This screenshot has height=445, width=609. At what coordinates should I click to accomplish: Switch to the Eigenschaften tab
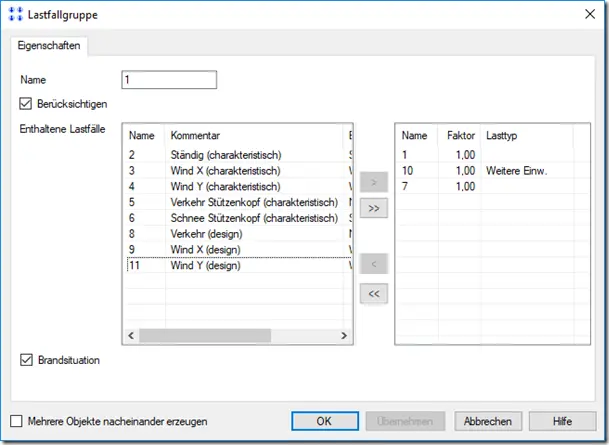[x=49, y=45]
